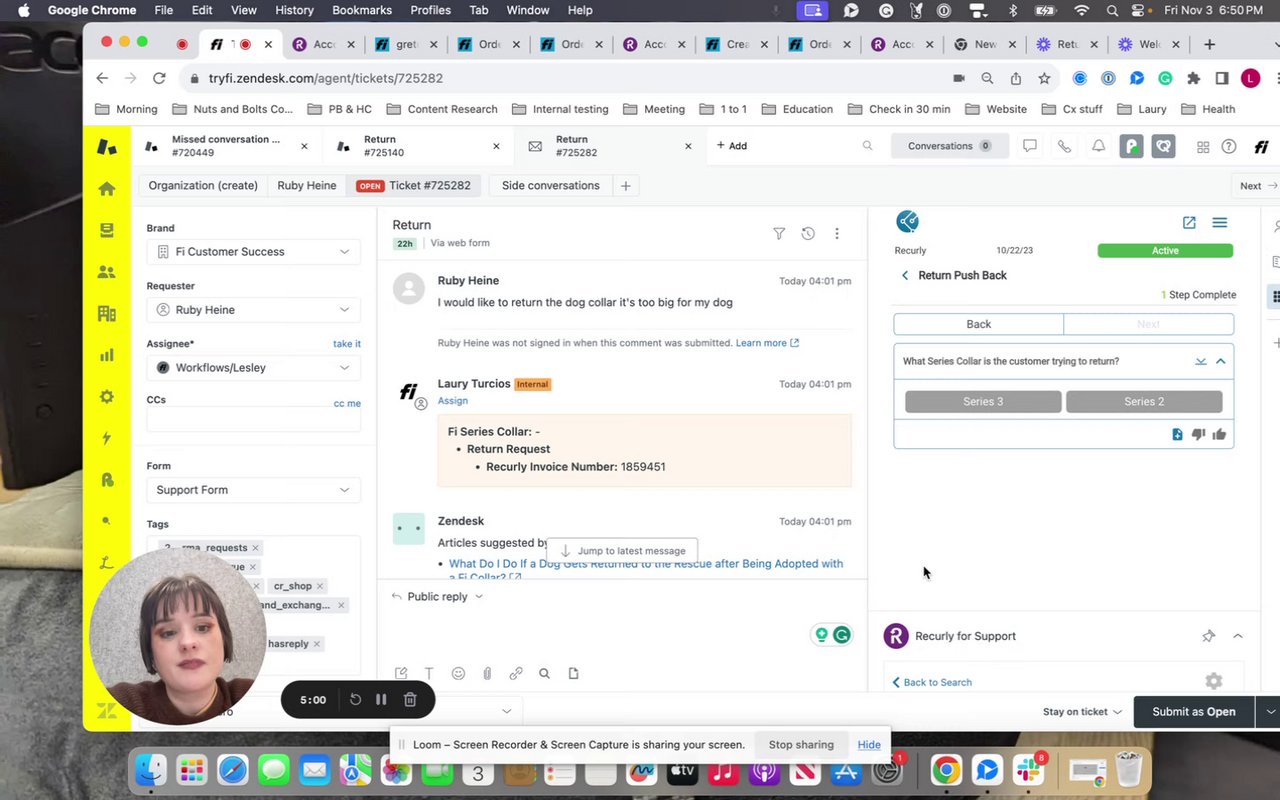1280x800 pixels.
Task: Open the Stay on ticket dropdown
Action: pos(1082,712)
